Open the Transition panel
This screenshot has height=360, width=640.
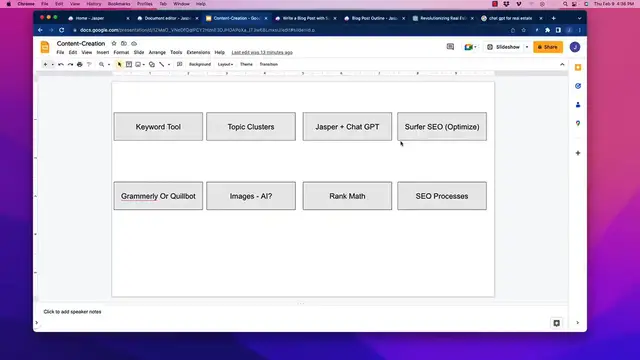269,64
